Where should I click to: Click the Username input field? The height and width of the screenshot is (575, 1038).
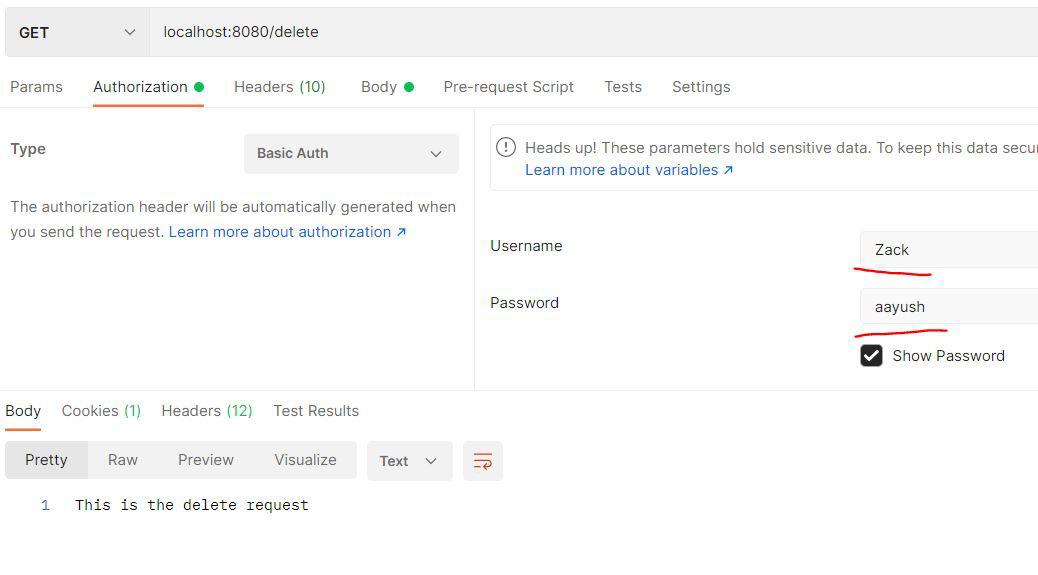click(x=948, y=250)
